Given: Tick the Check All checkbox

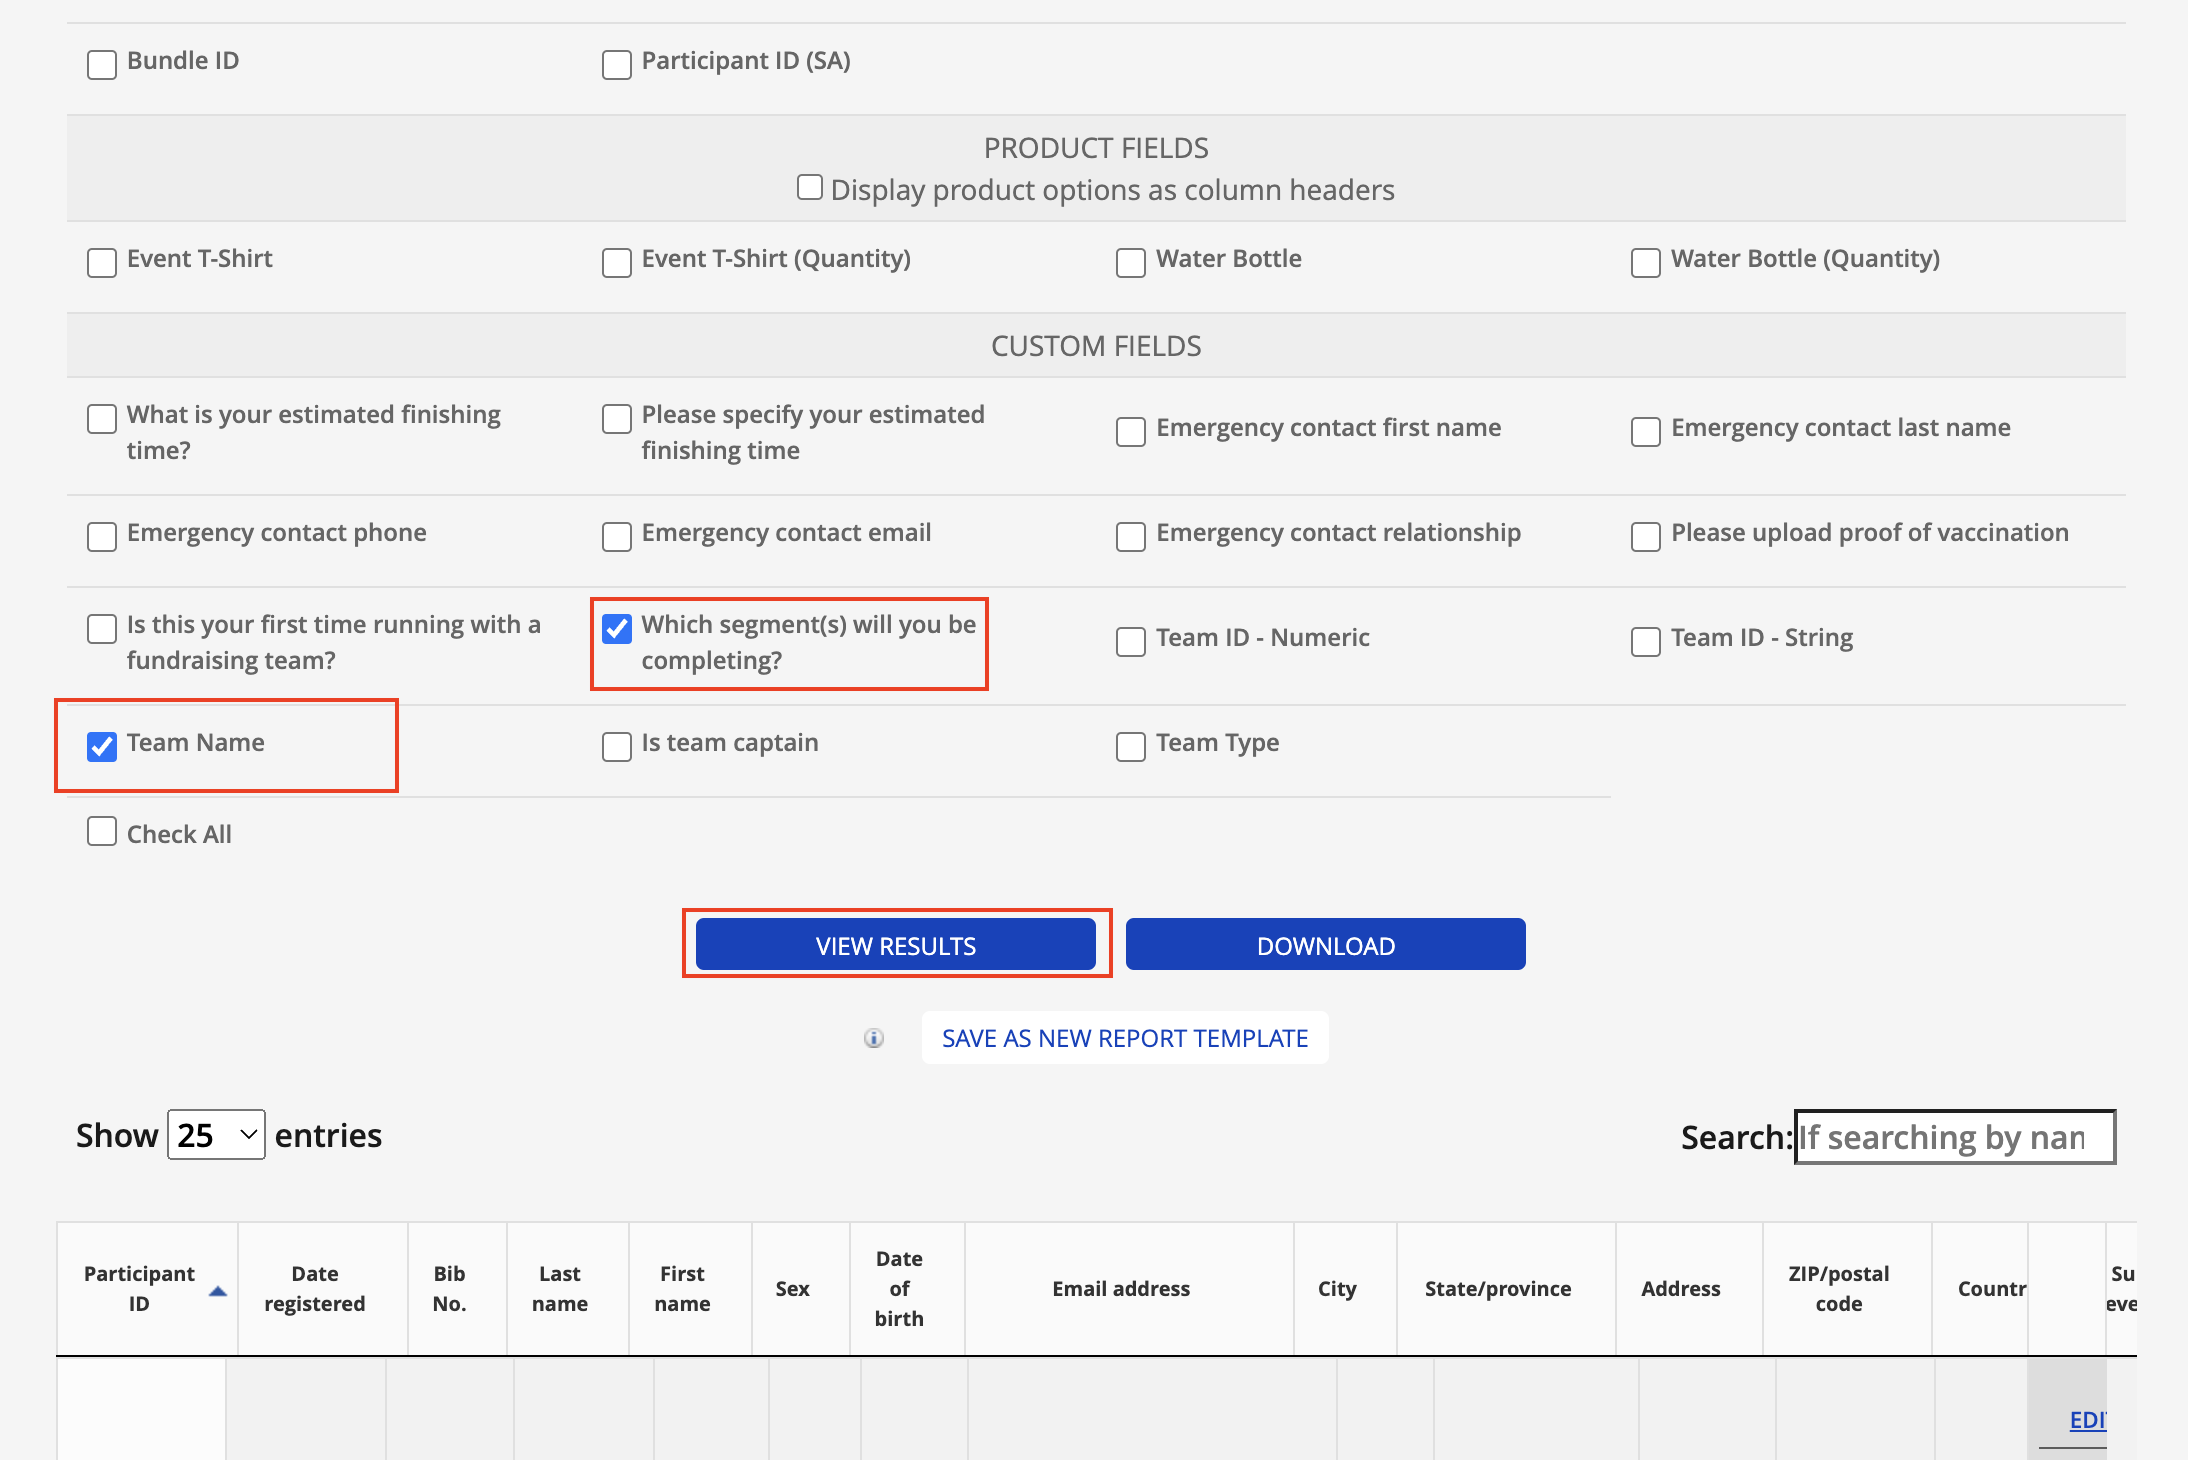Looking at the screenshot, I should pyautogui.click(x=102, y=832).
